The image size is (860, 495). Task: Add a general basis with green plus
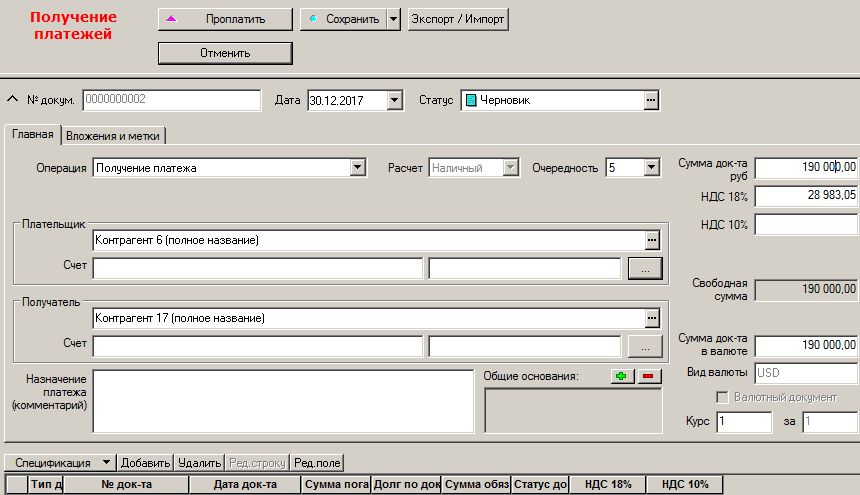622,376
